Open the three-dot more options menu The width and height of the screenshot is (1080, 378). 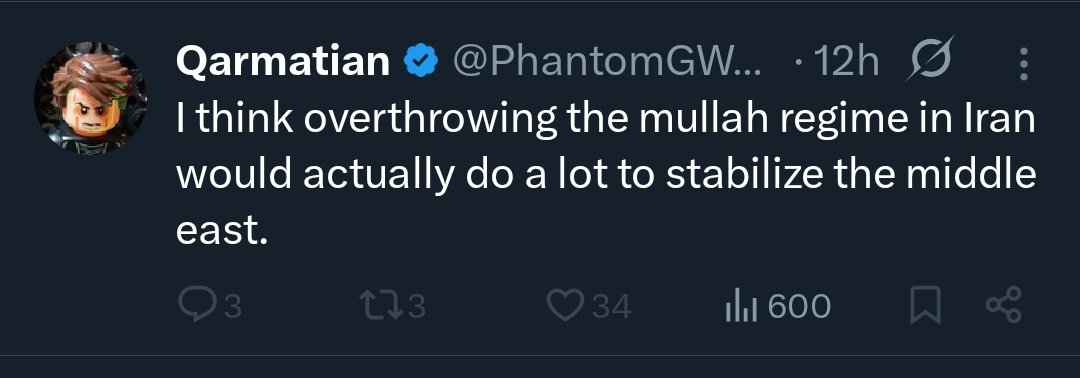1024,64
